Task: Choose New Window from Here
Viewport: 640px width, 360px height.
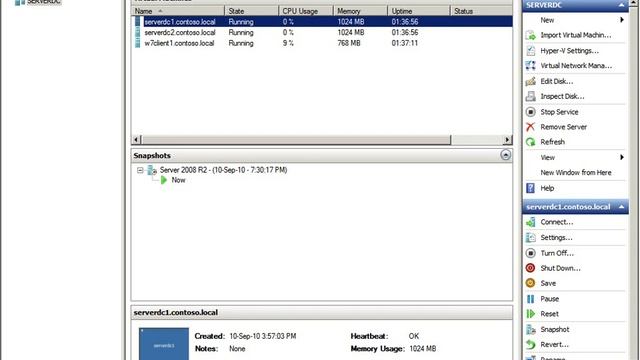Action: click(x=576, y=173)
